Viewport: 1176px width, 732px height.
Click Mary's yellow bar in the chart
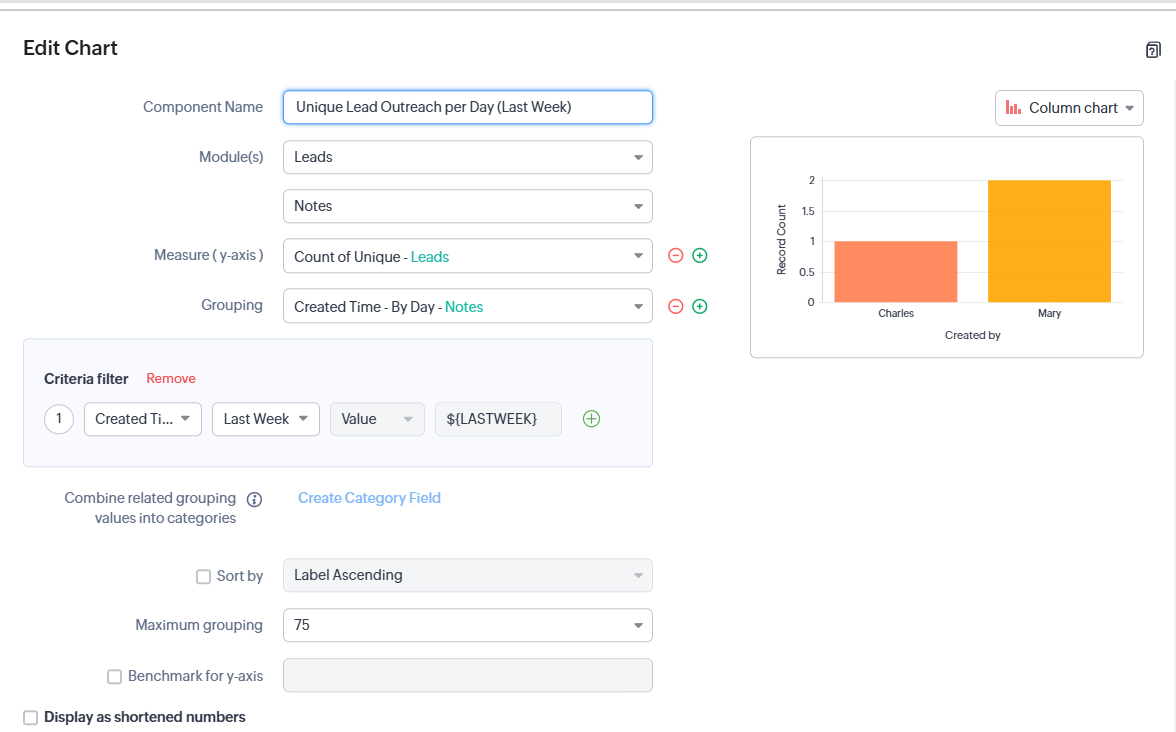point(1049,241)
